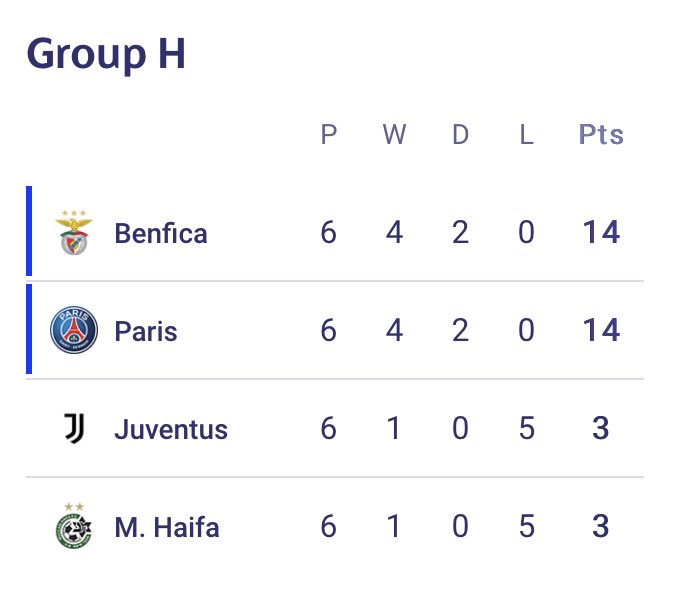Sort by the Pts column header
Image resolution: width=676 pixels, height=593 pixels.
click(x=601, y=135)
